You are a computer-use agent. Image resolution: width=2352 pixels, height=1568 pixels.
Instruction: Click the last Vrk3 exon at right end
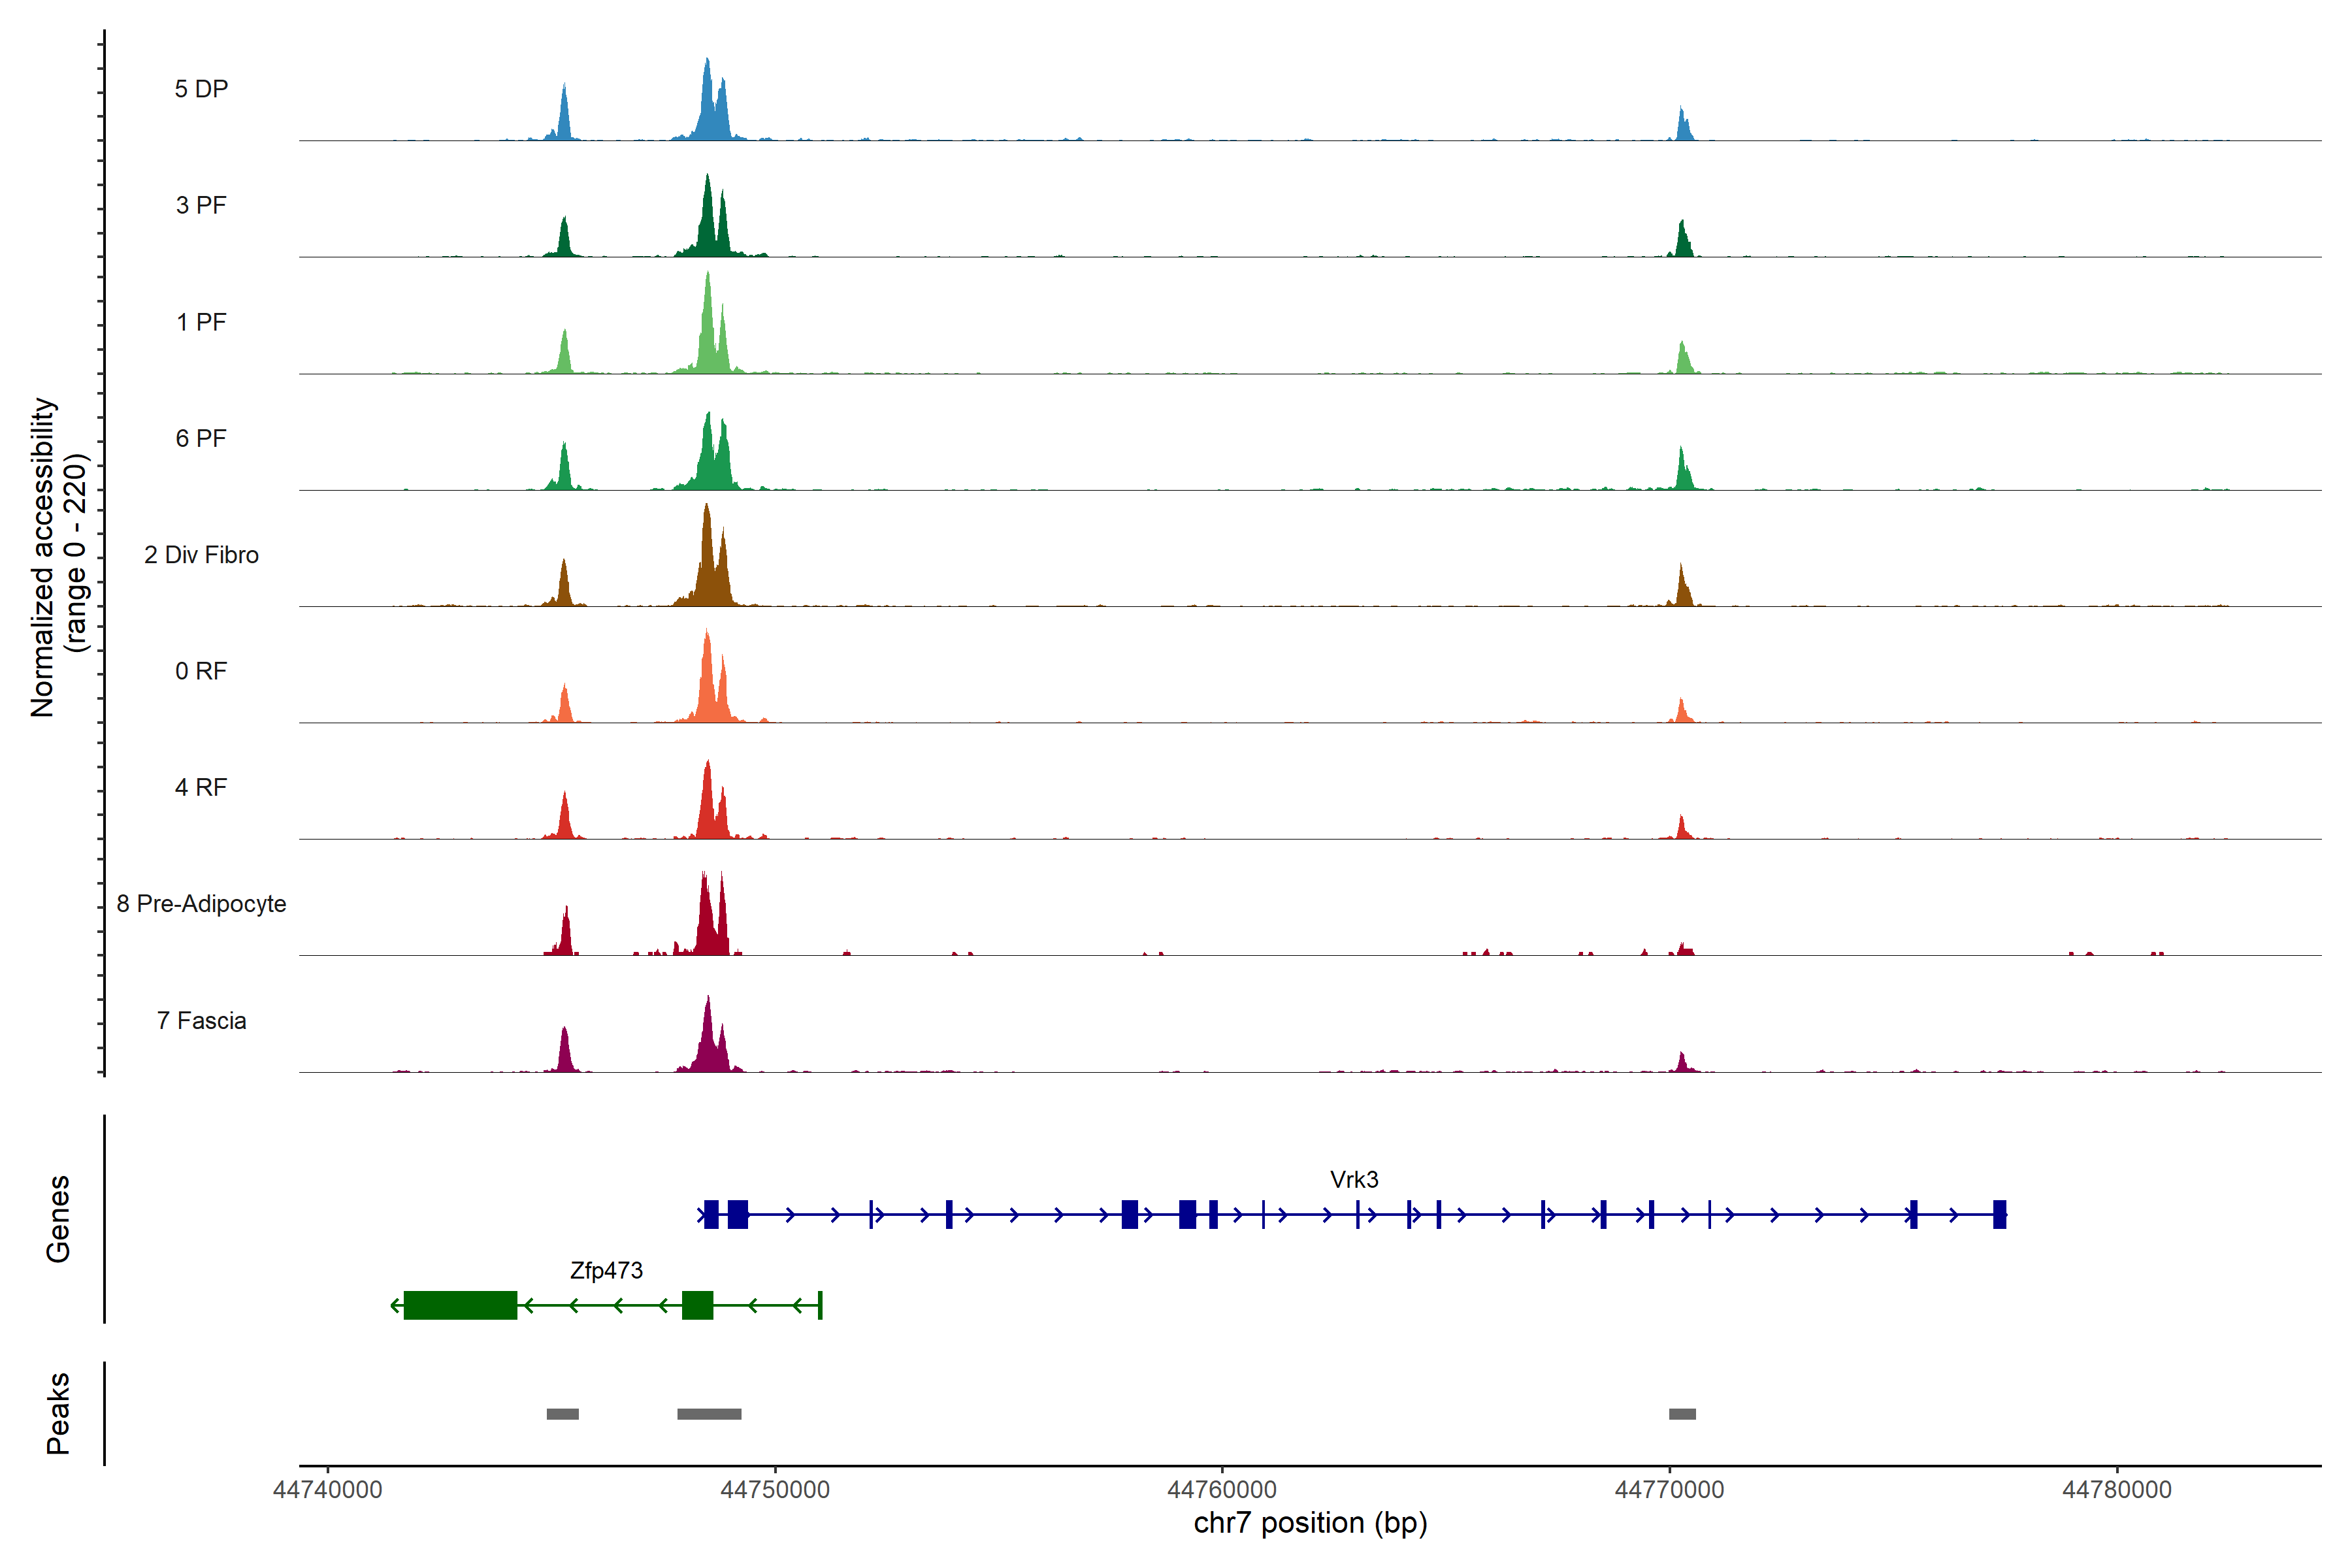point(1999,1215)
